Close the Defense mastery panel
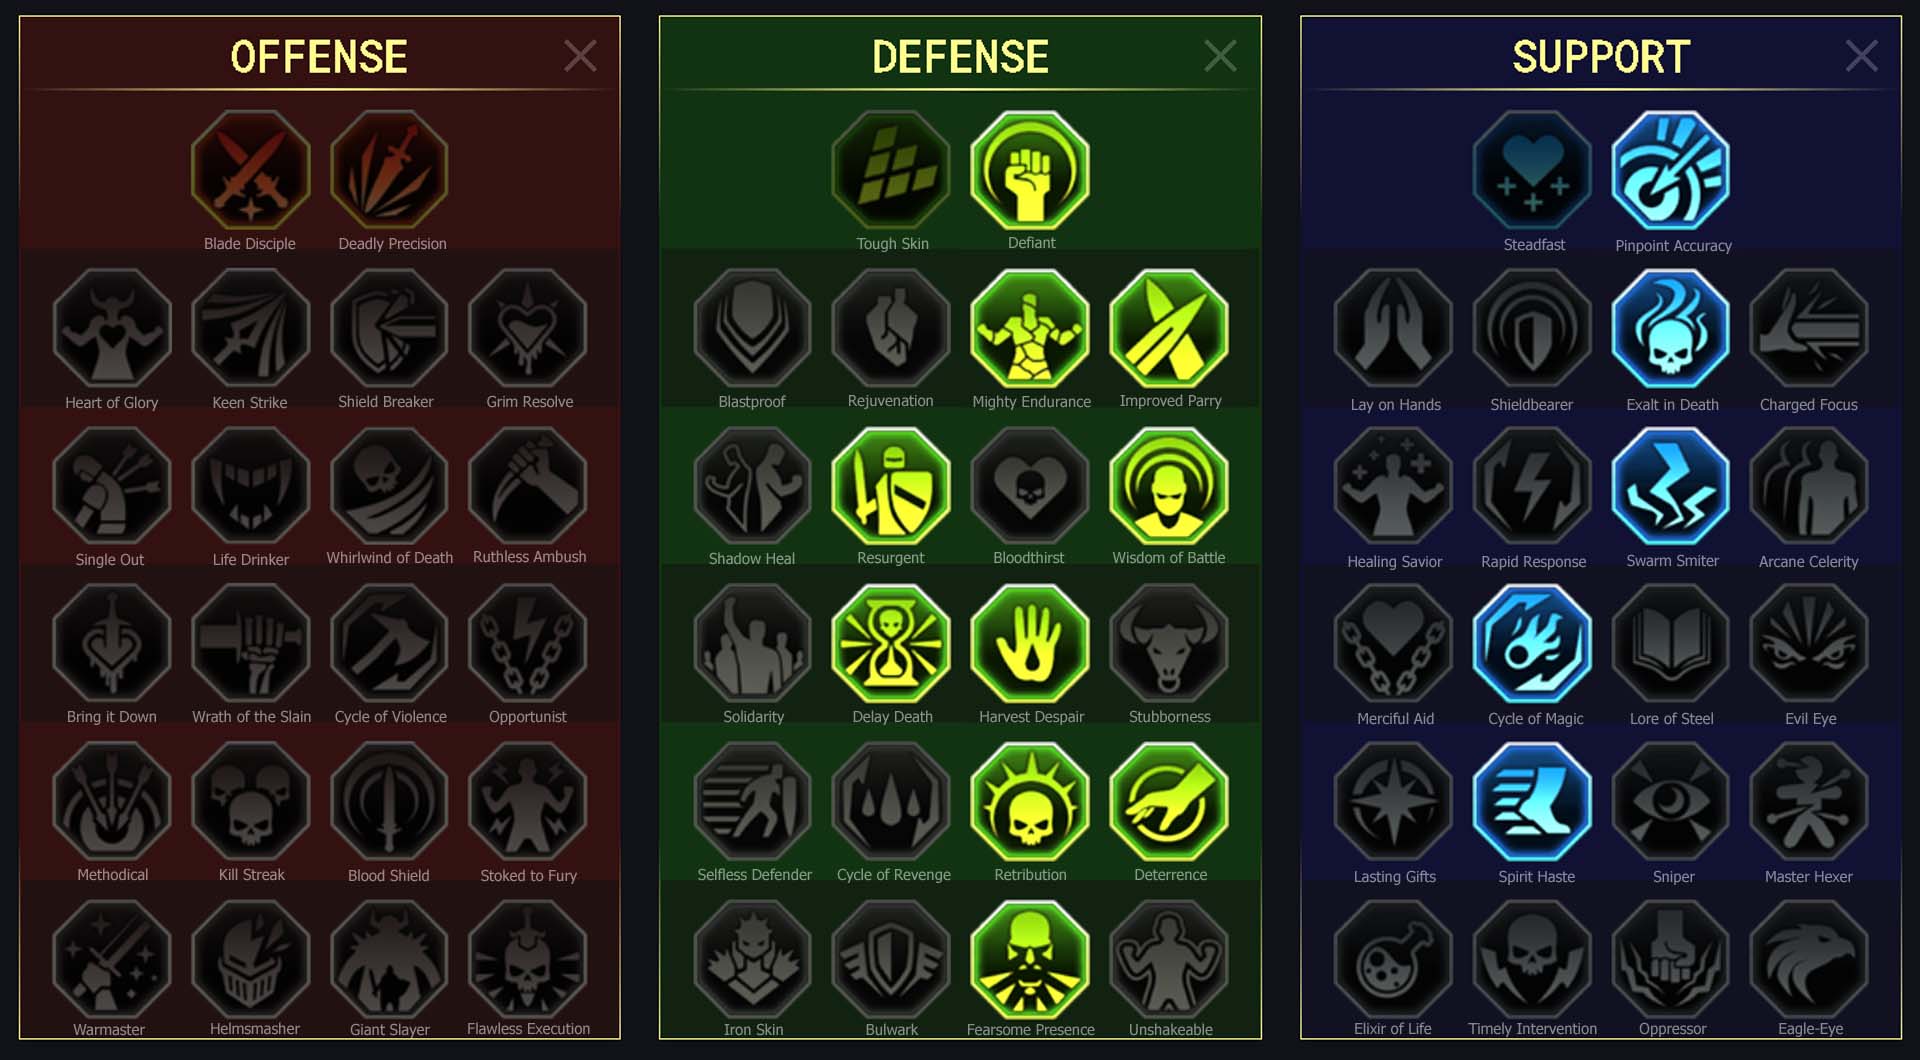The width and height of the screenshot is (1920, 1060). tap(1220, 56)
